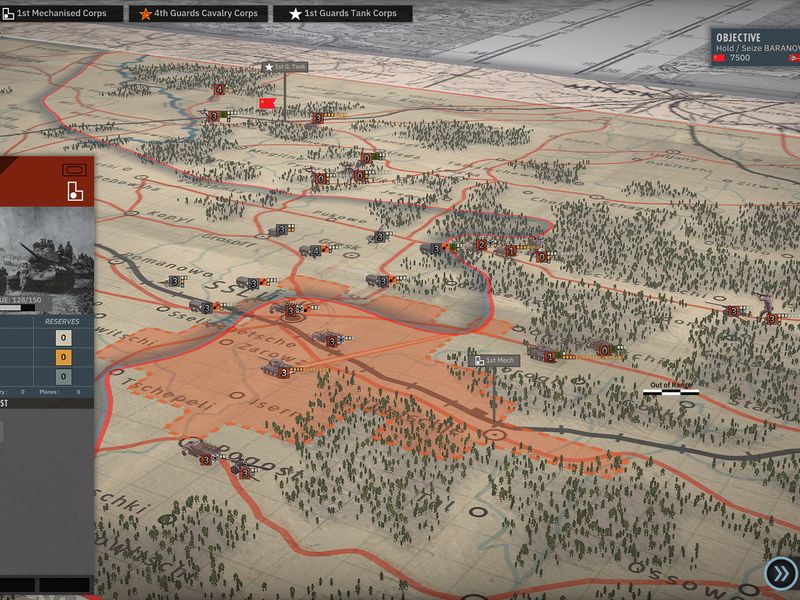Screen dimensions: 800x600
Task: Select red 0 unit right of 1st Mech red 1
Action: (x=605, y=351)
